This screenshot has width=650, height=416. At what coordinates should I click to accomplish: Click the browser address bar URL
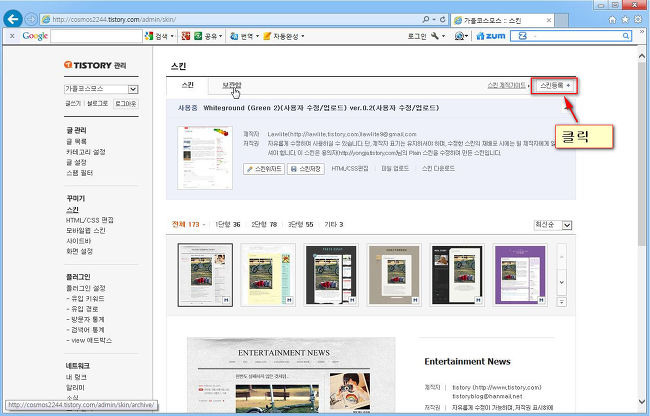coord(114,19)
